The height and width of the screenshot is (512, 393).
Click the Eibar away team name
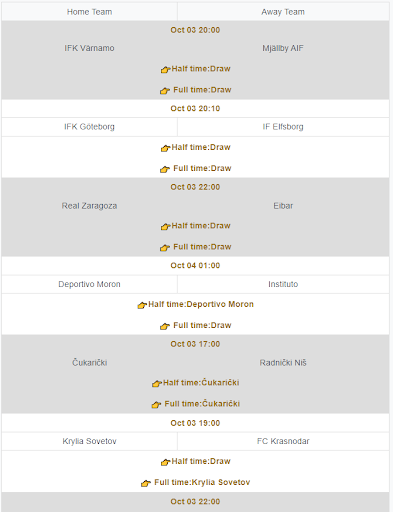pos(283,206)
